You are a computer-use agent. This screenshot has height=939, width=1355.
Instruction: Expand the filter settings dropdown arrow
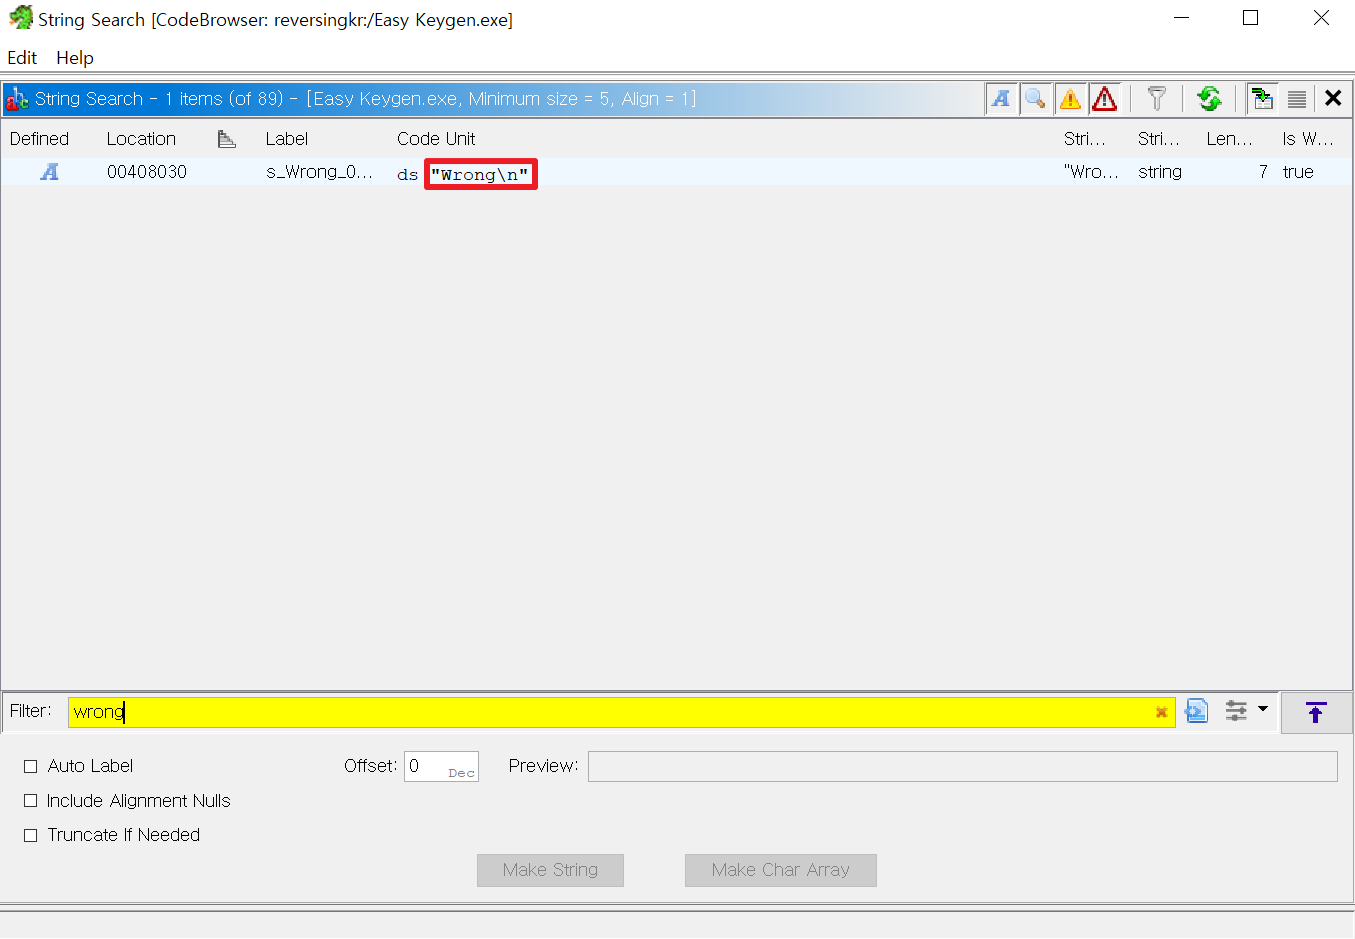[x=1263, y=709]
